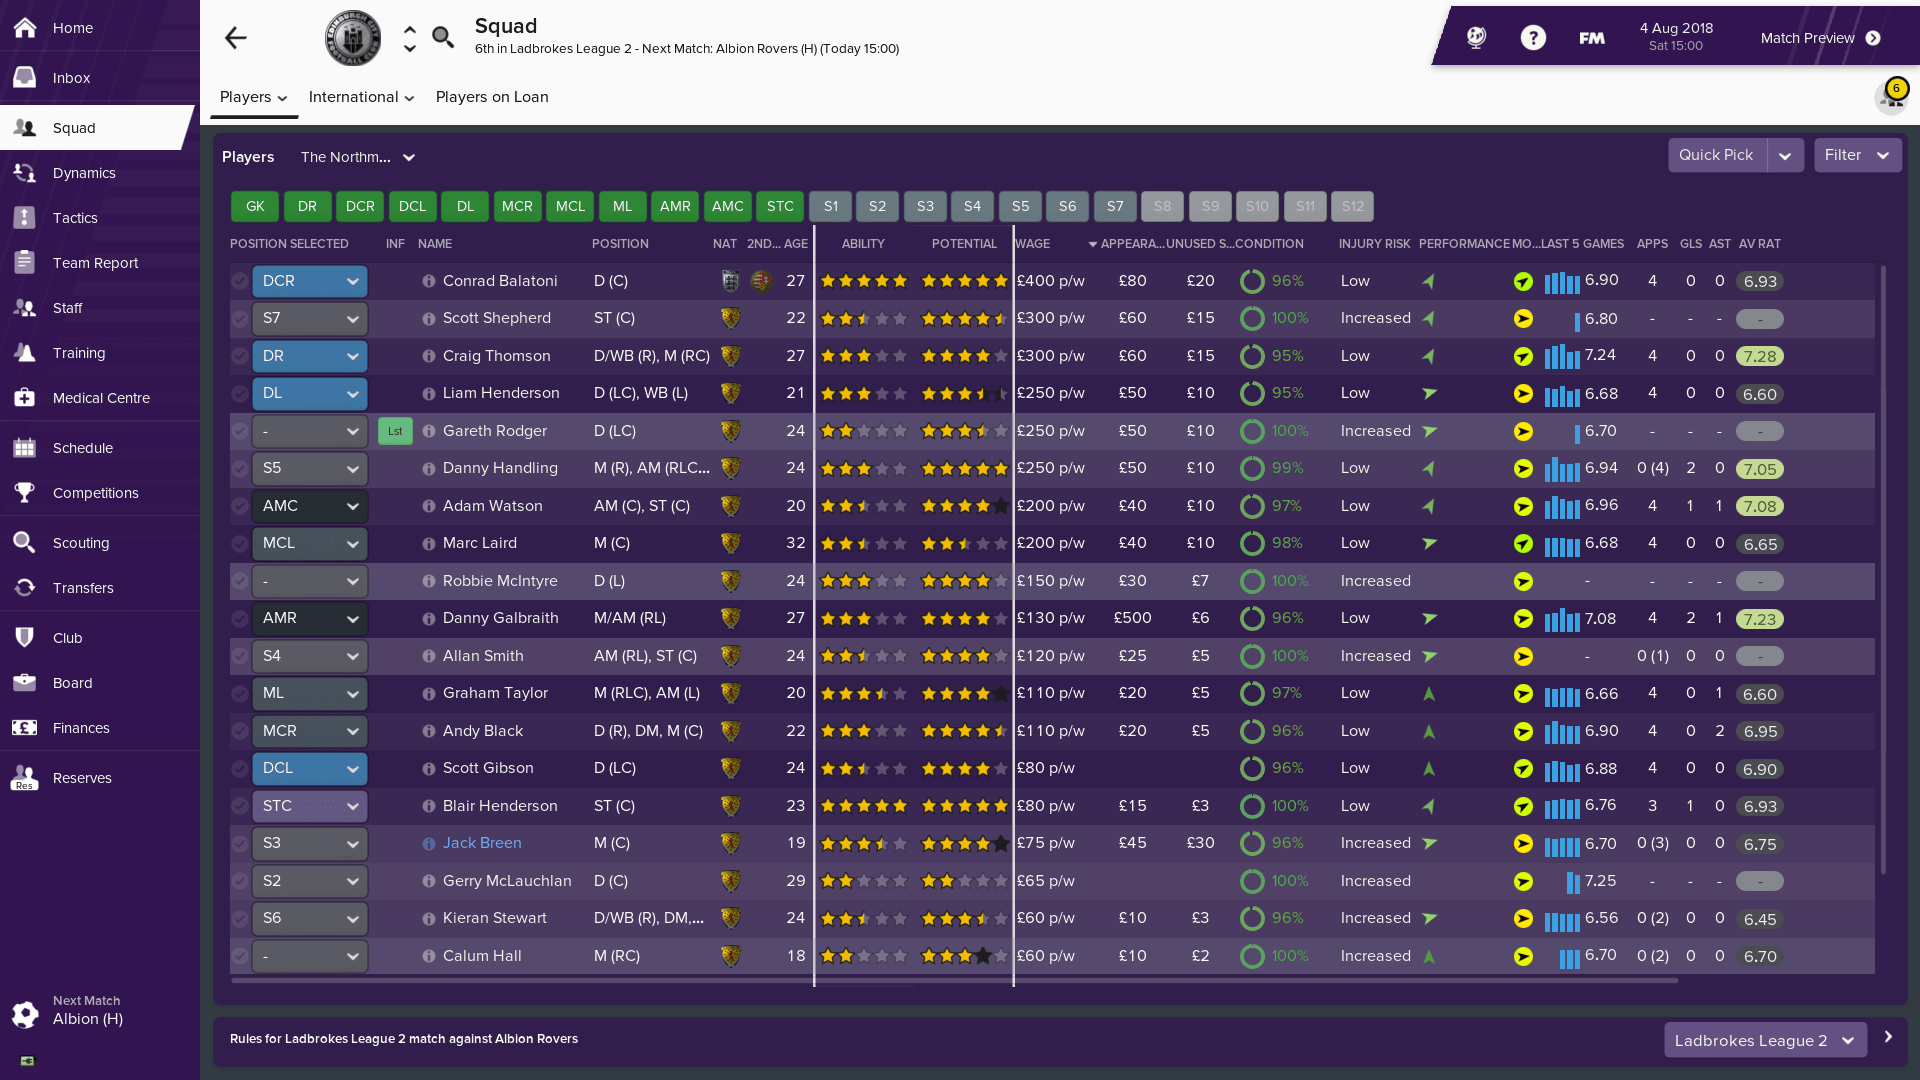Open the International tab menu
The width and height of the screenshot is (1920, 1080).
[361, 97]
